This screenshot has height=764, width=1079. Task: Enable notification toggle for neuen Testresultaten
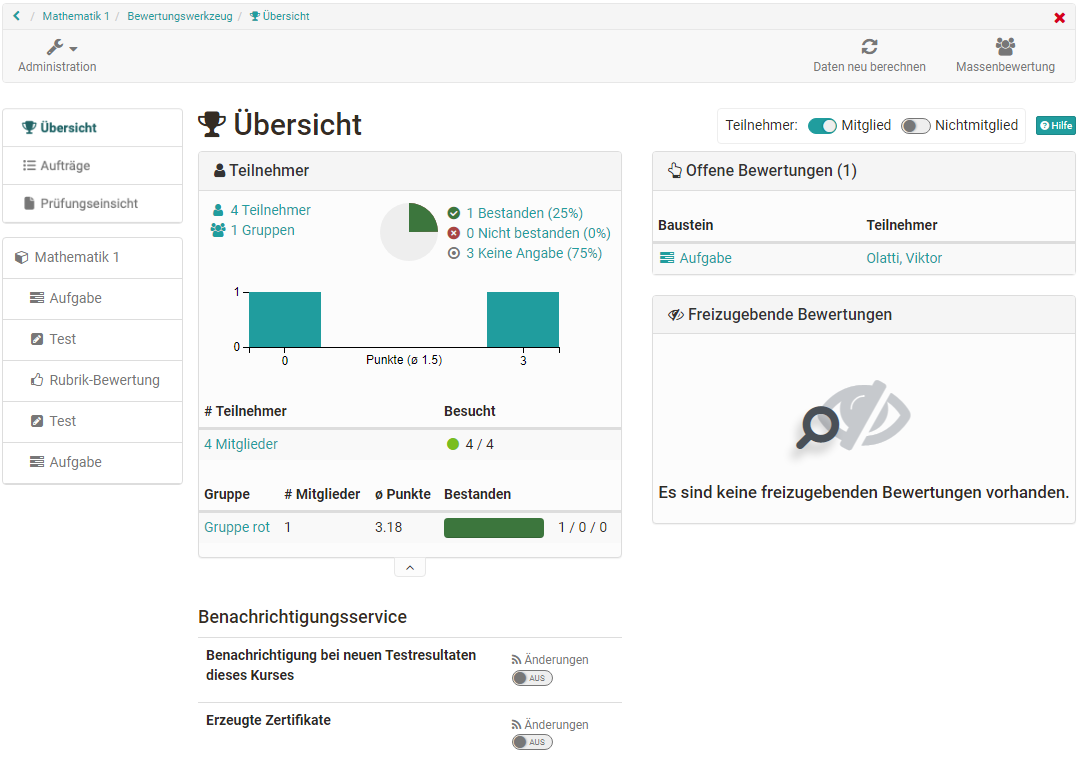[x=532, y=678]
